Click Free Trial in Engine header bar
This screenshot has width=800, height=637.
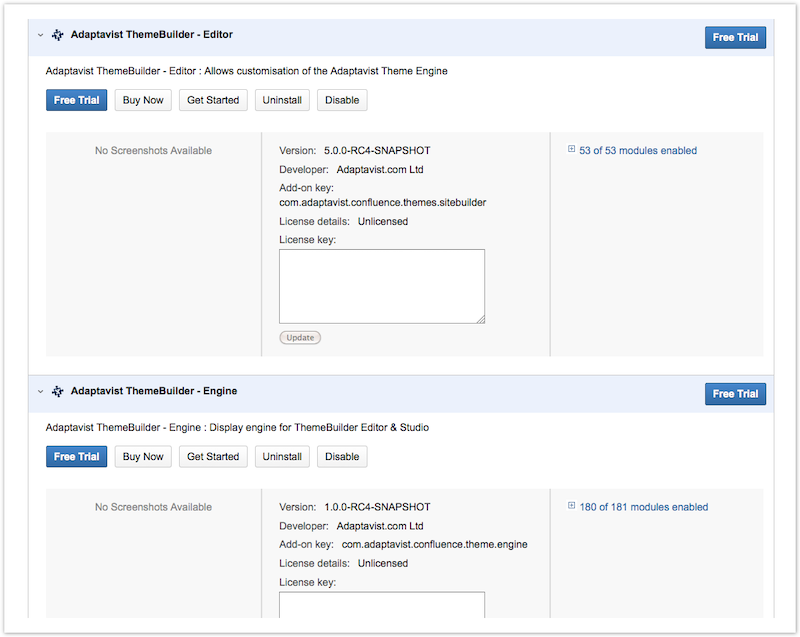[735, 394]
